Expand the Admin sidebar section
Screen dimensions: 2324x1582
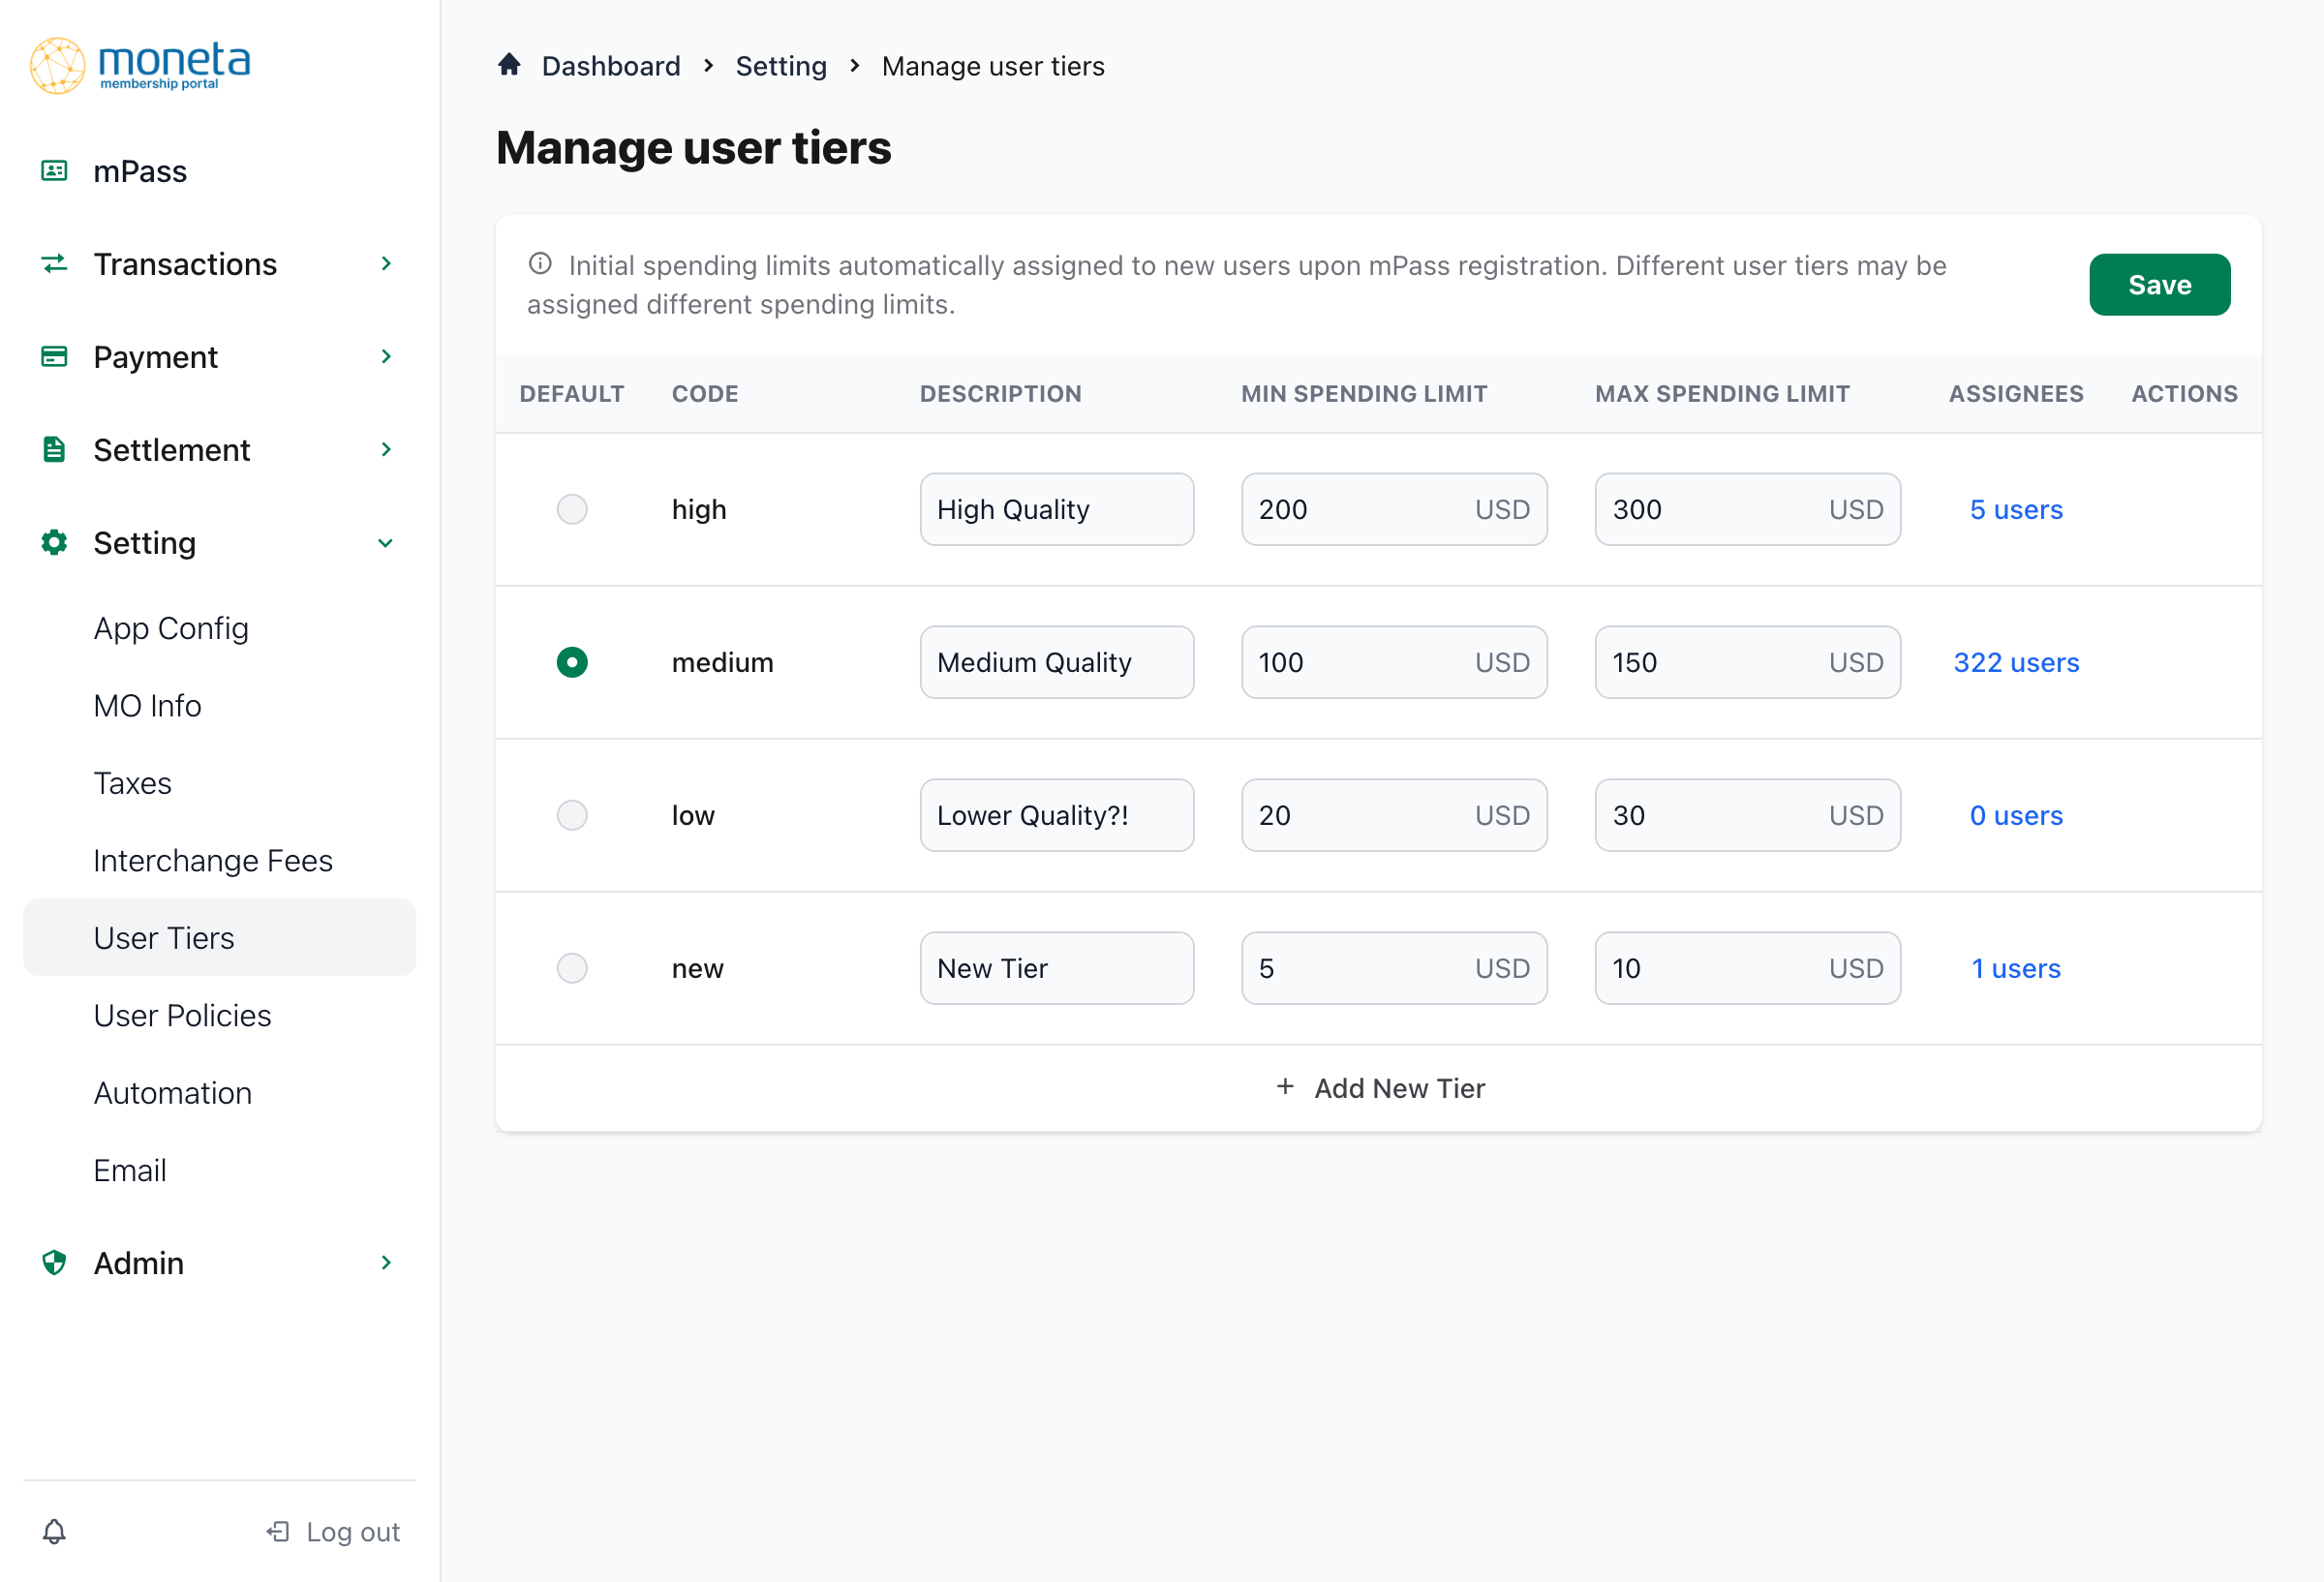(x=386, y=1262)
